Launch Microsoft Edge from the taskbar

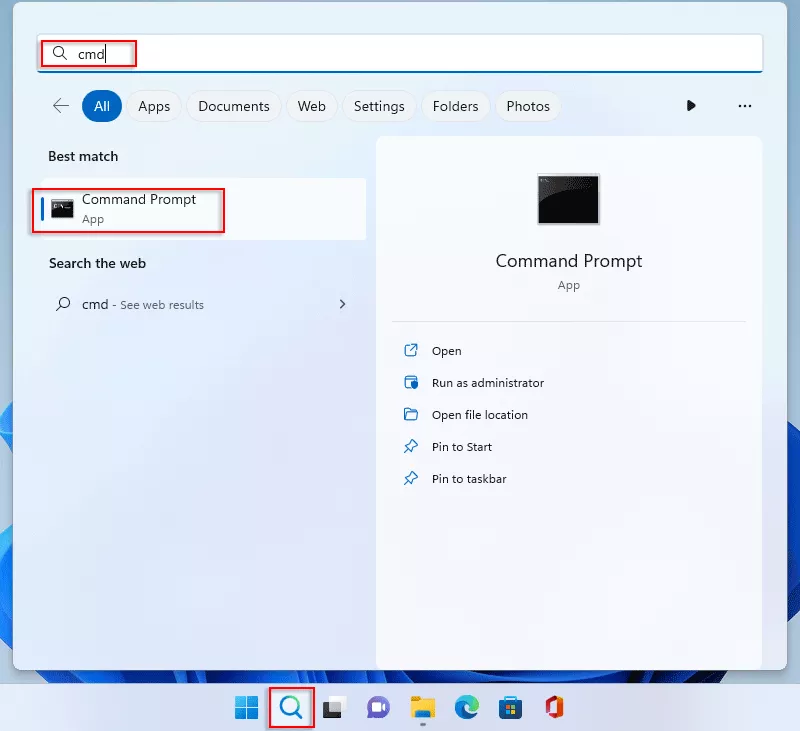coord(466,708)
